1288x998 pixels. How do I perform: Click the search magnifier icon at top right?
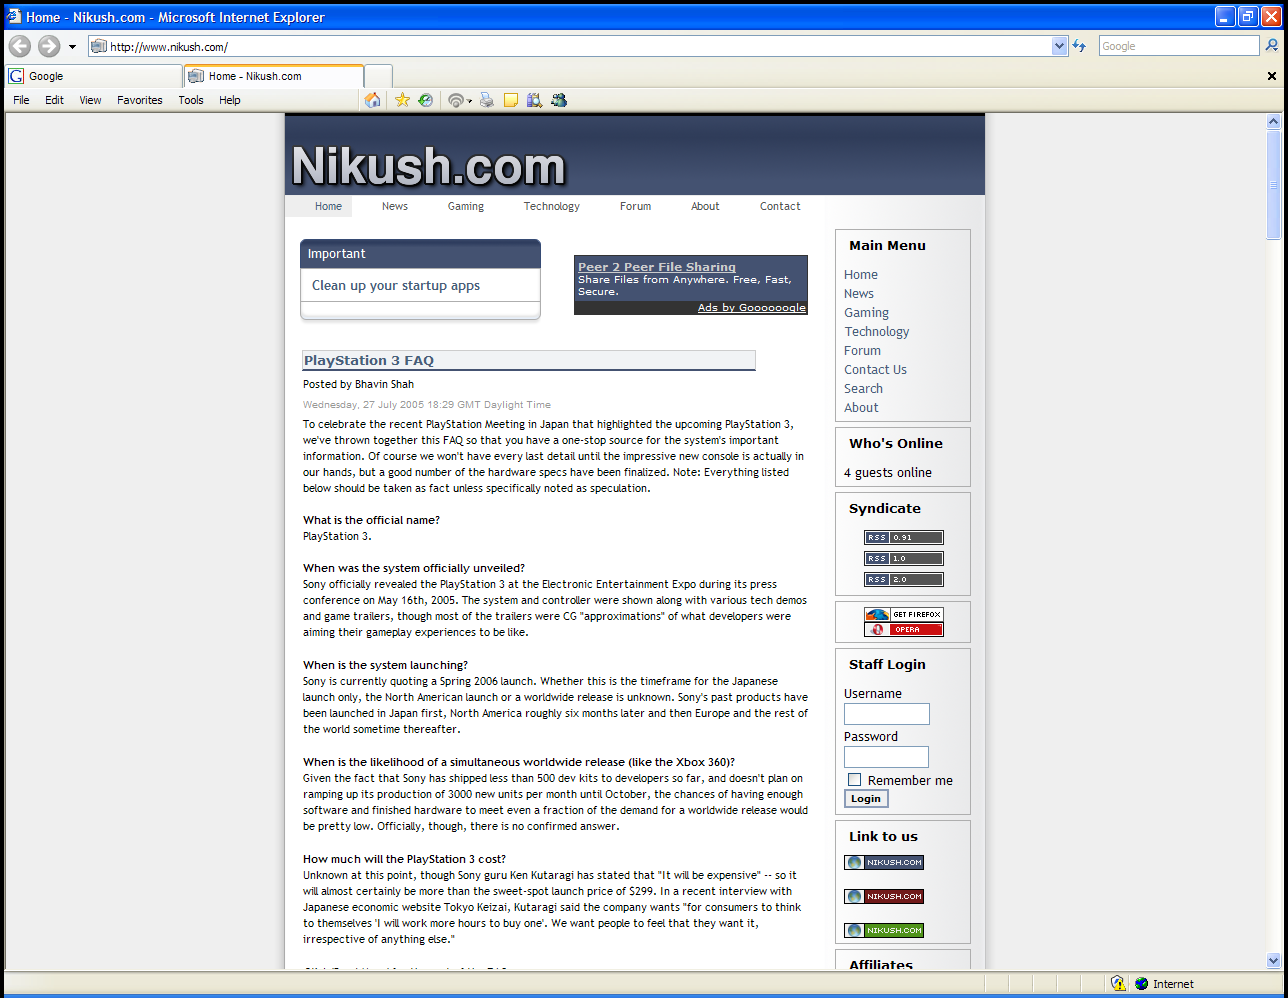point(1272,46)
